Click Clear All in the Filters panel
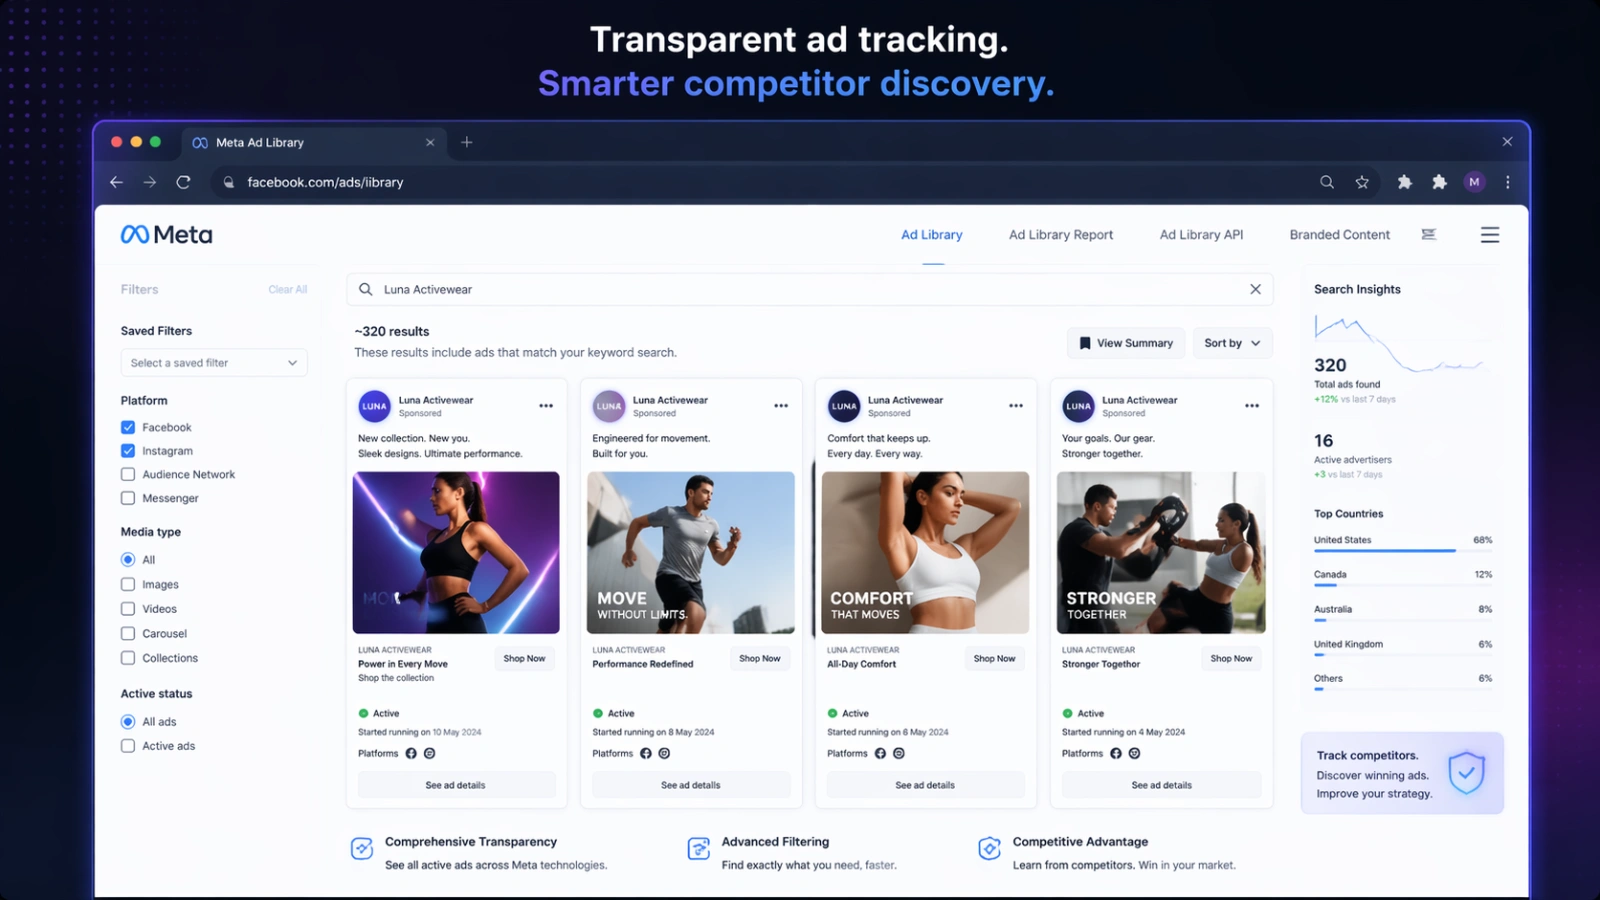Viewport: 1600px width, 900px height. (287, 290)
